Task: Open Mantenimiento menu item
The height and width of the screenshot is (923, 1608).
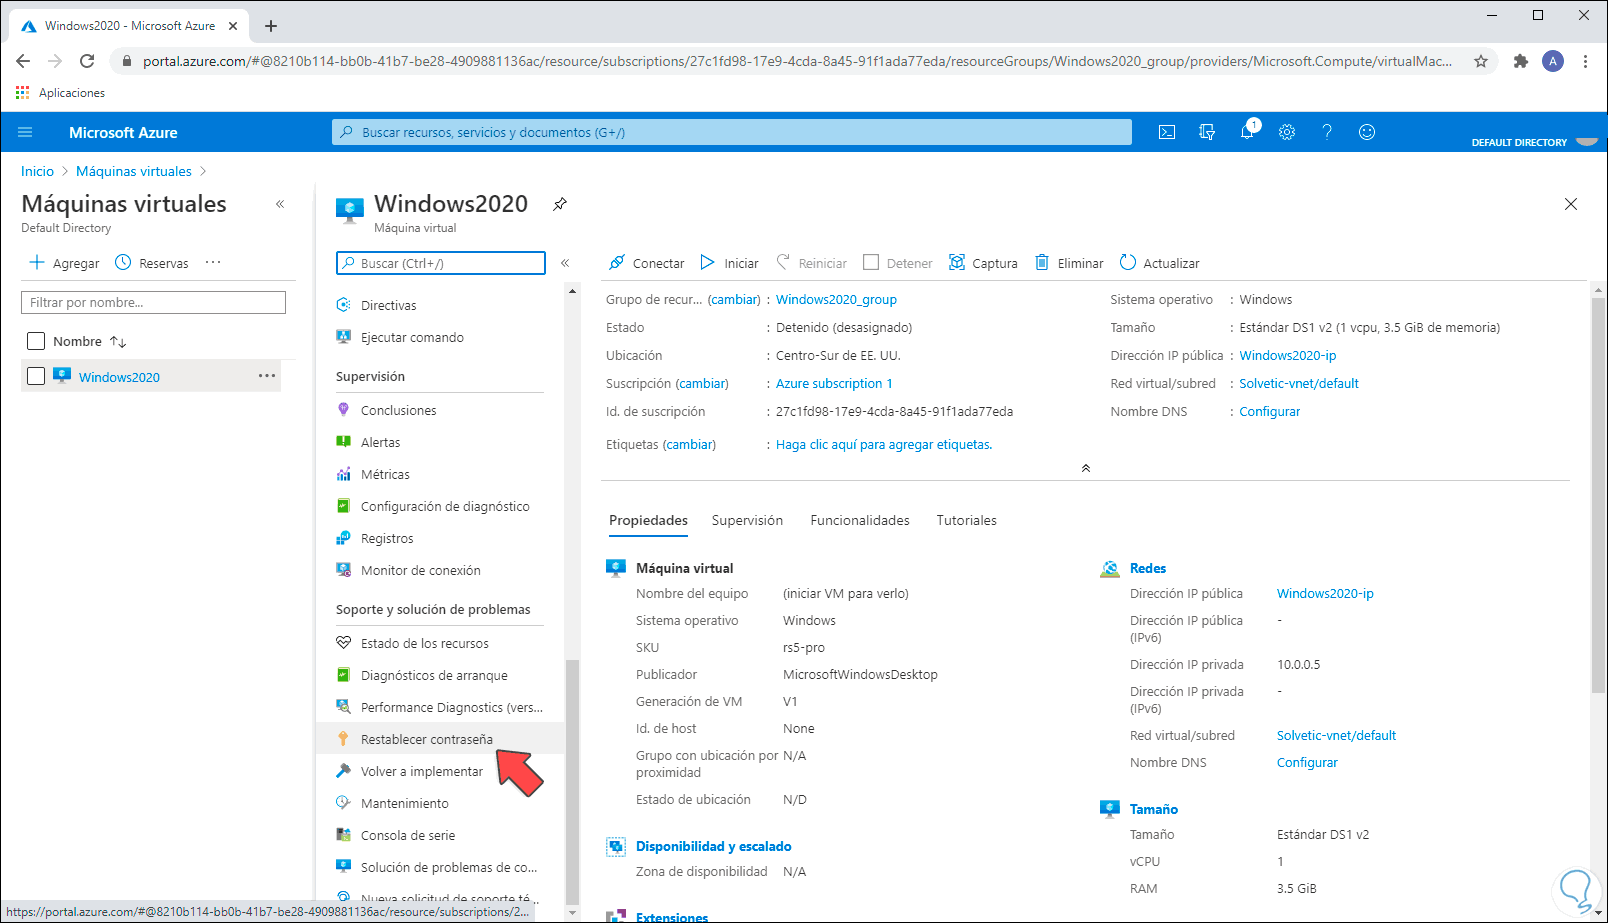Action: click(x=404, y=803)
